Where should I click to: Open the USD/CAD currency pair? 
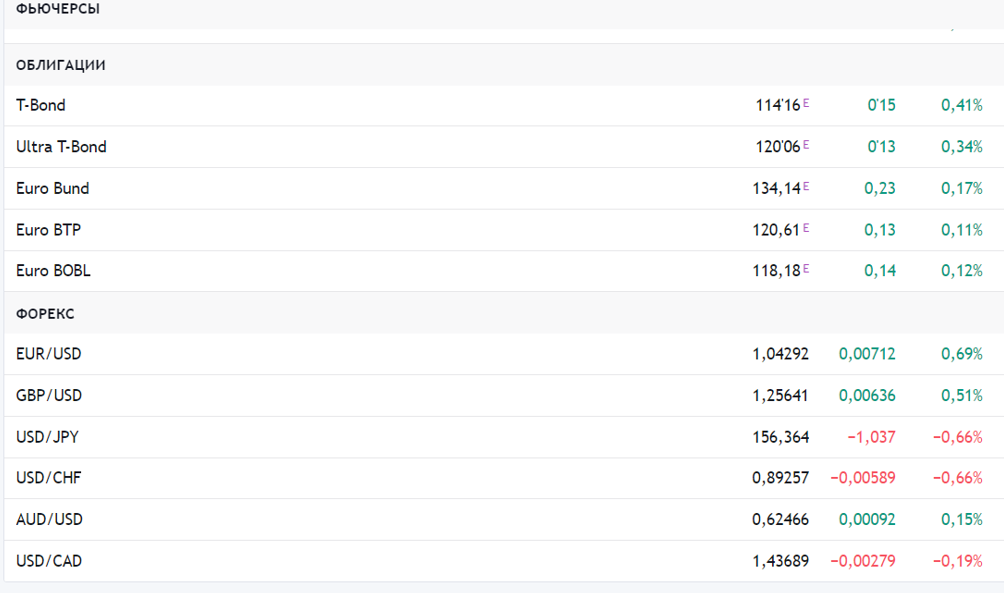click(49, 561)
